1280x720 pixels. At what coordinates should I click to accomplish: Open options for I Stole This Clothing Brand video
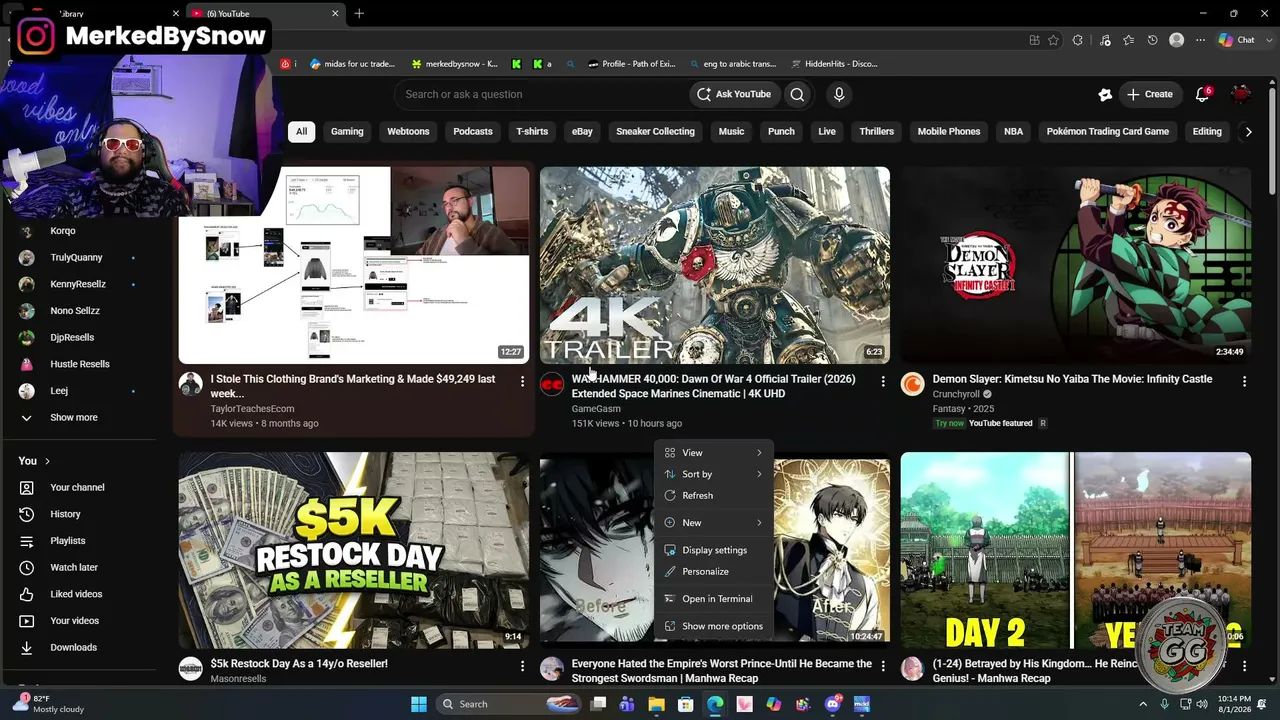click(522, 381)
